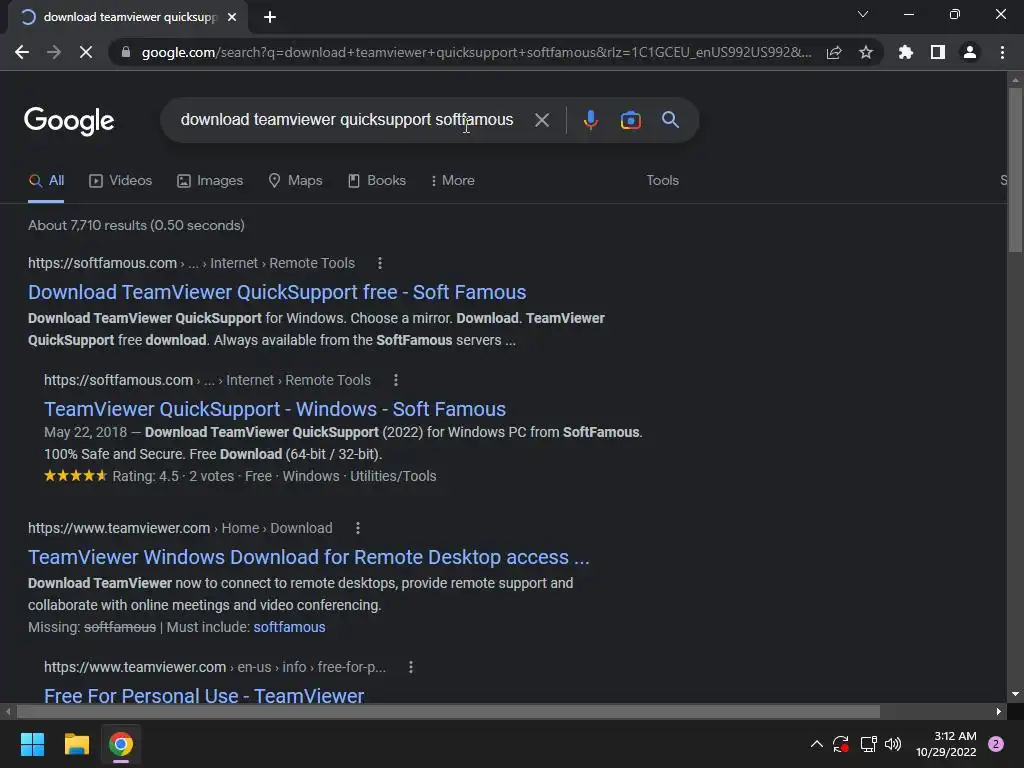Screen dimensions: 1024x768
Task: Open TeamViewer Windows Download for Remote Desktop
Action: tap(308, 557)
